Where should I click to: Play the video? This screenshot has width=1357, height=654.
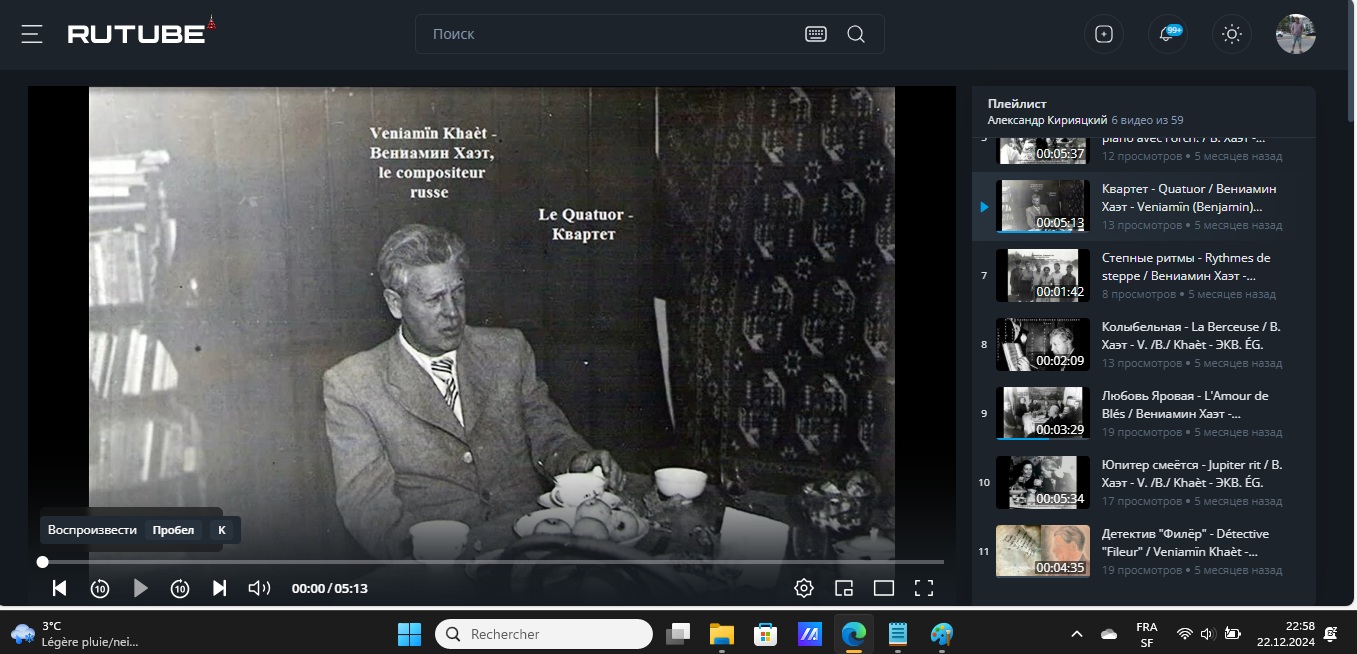tap(140, 588)
